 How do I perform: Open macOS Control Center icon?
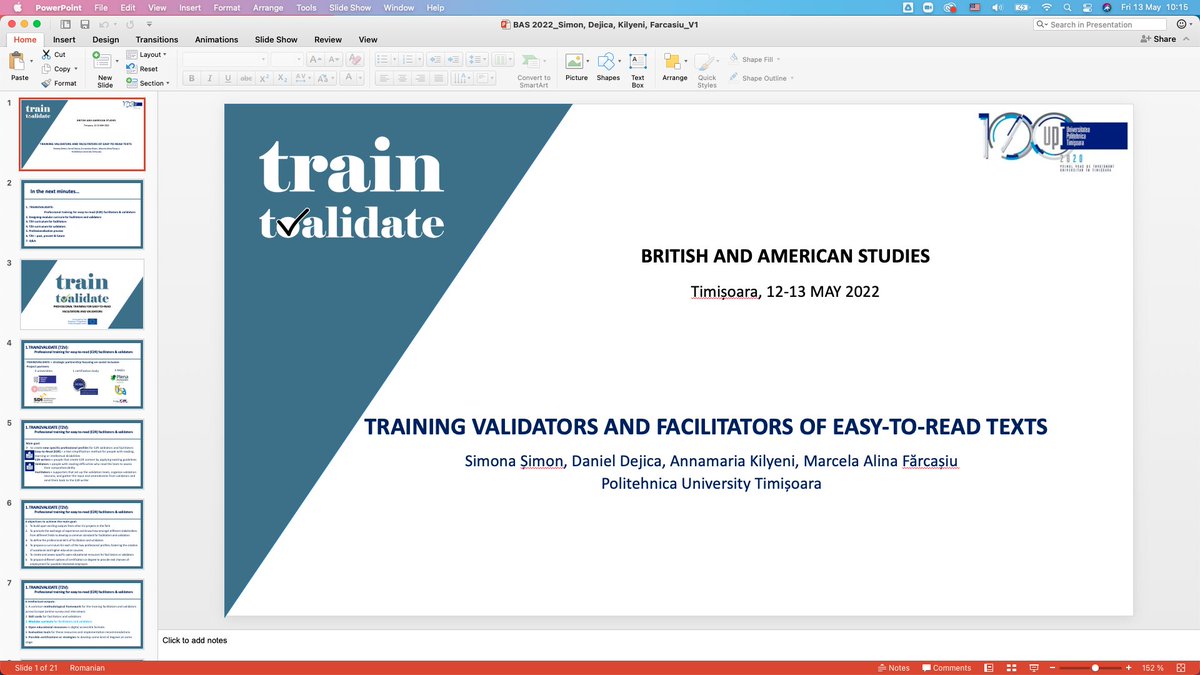point(1089,7)
